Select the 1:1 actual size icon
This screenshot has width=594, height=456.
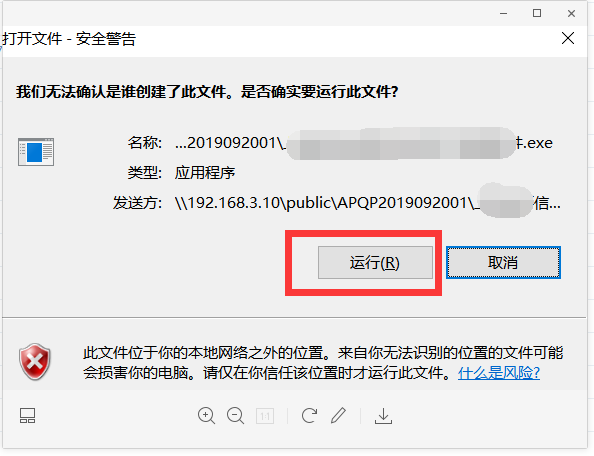point(265,416)
